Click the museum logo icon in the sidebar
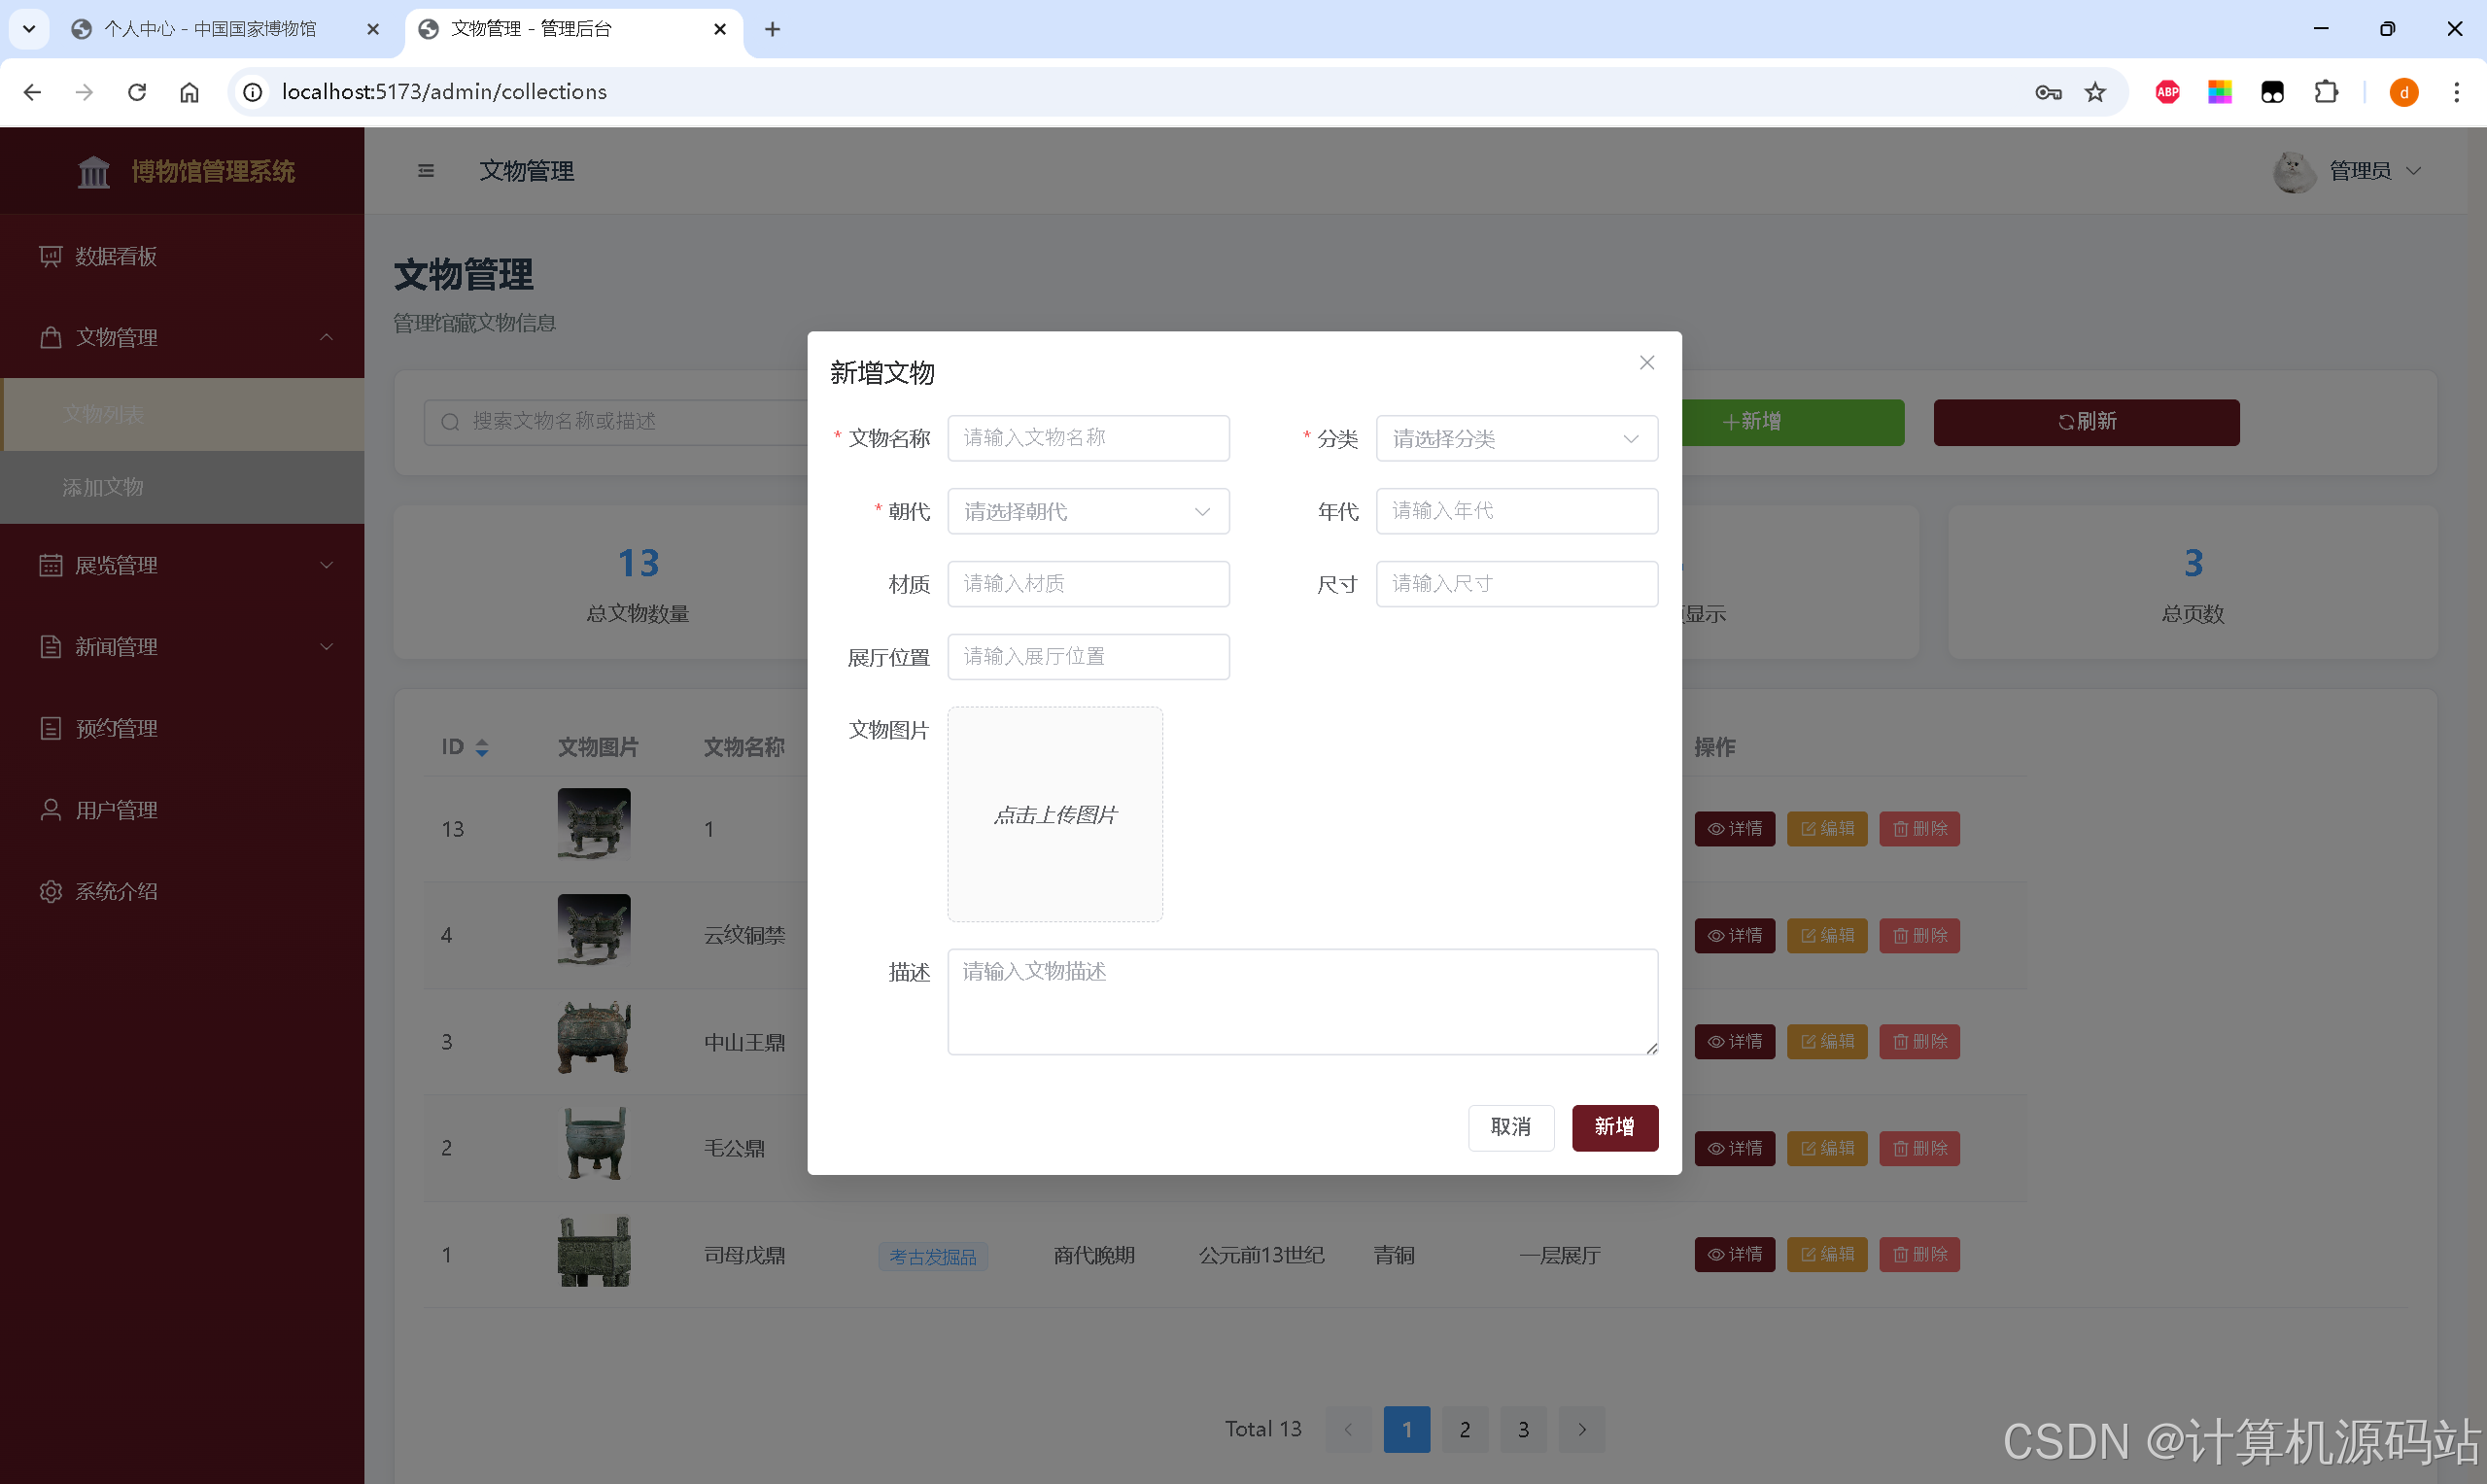 coord(93,171)
